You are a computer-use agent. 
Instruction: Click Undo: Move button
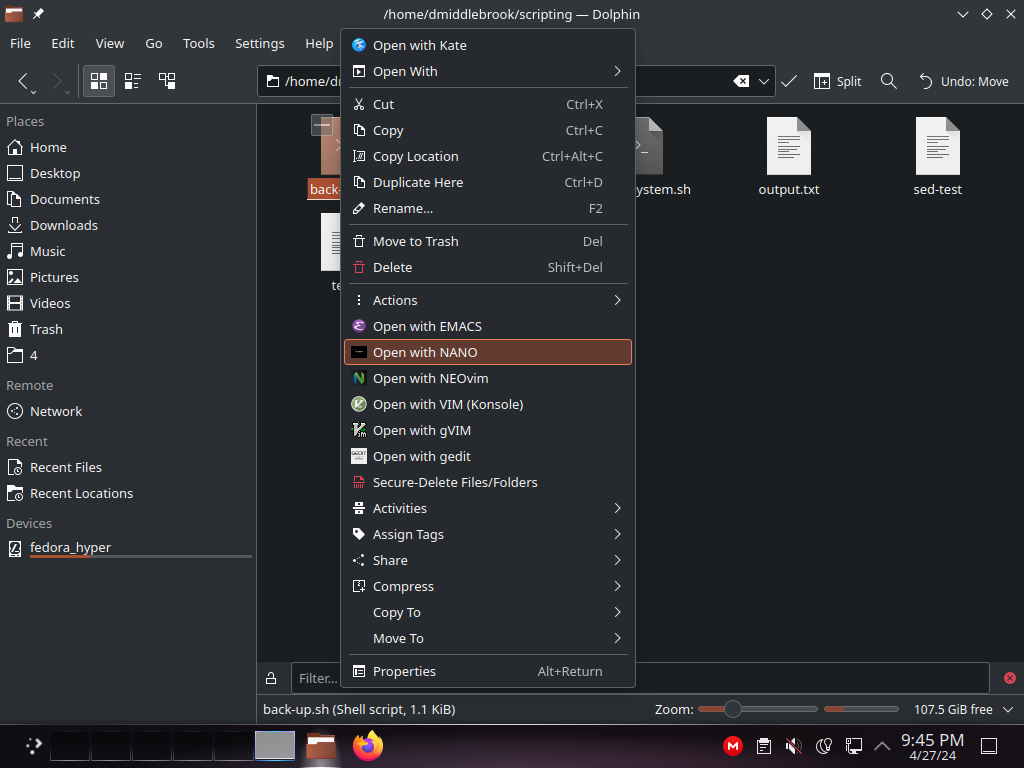coord(964,81)
